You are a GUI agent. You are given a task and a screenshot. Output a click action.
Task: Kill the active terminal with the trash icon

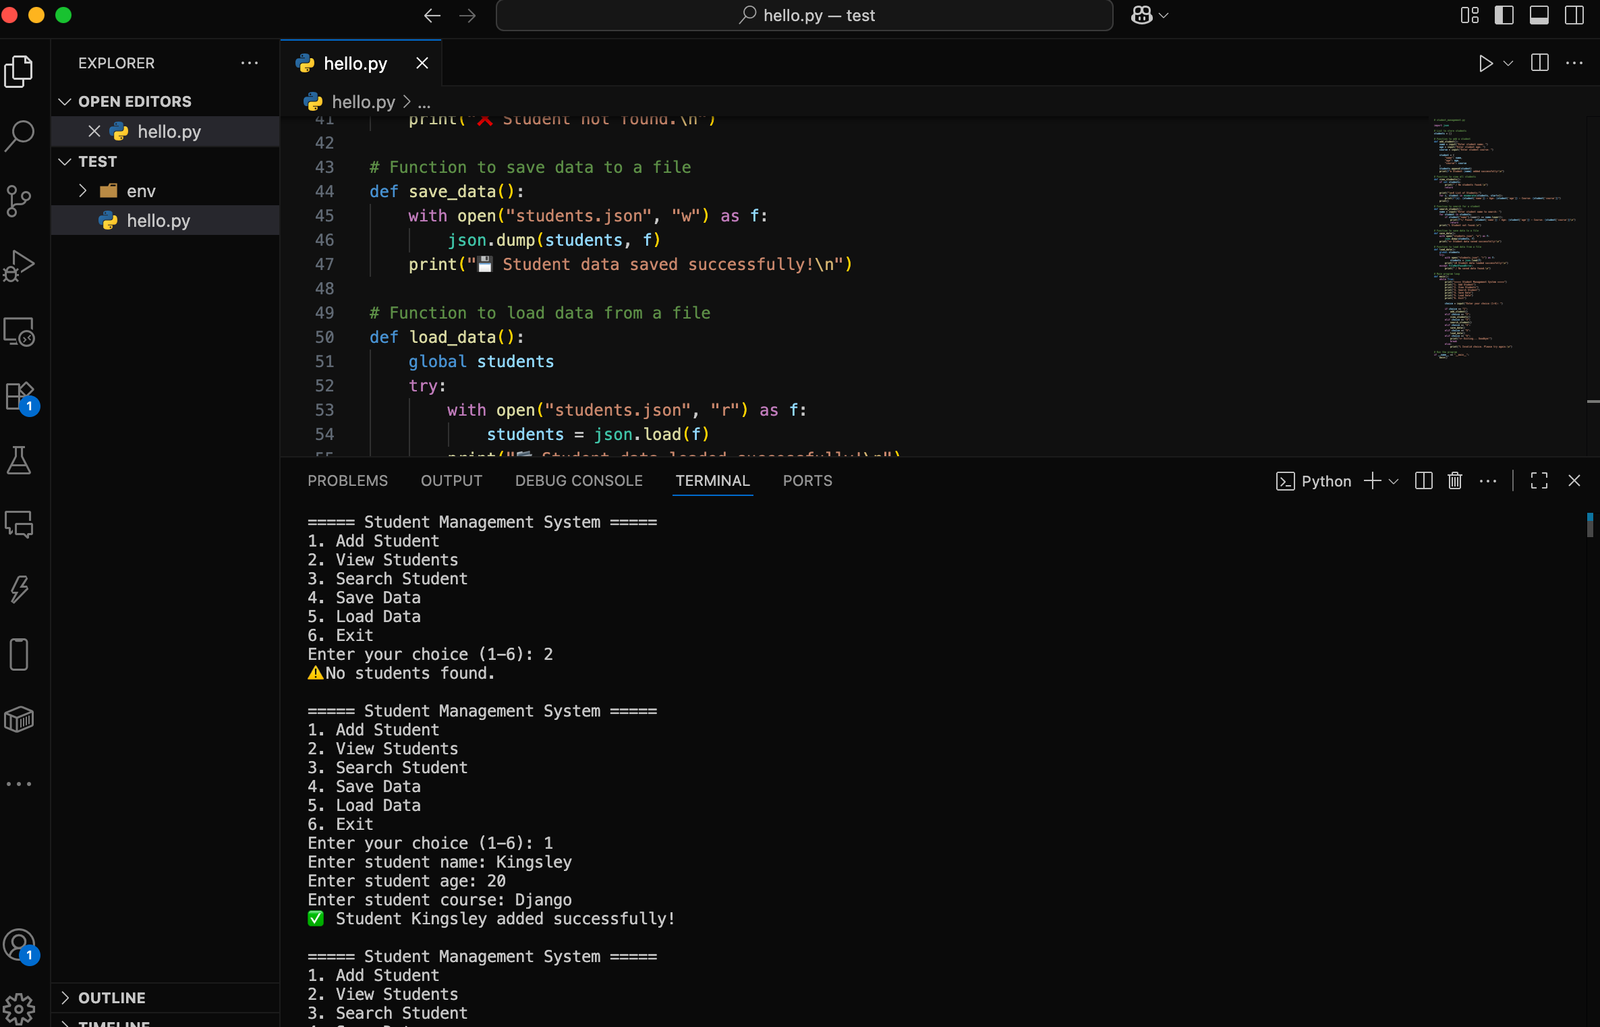click(x=1455, y=481)
